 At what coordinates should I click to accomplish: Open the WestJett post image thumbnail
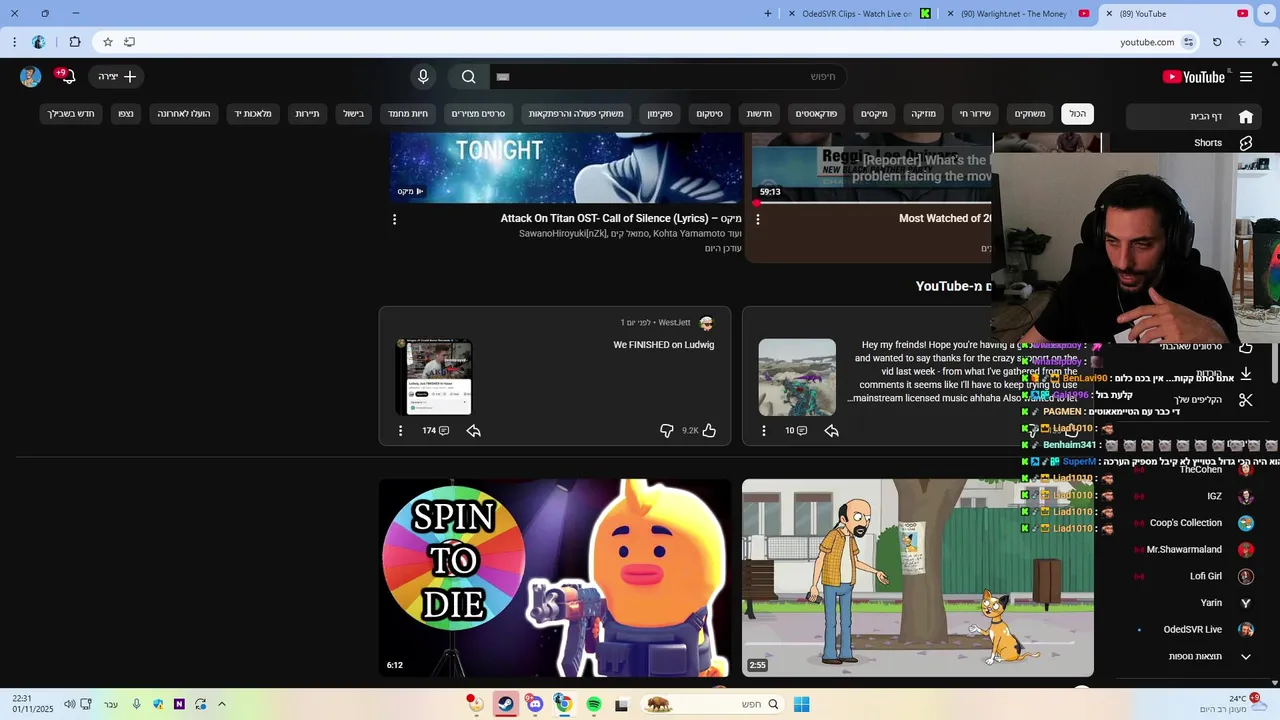[x=433, y=377]
